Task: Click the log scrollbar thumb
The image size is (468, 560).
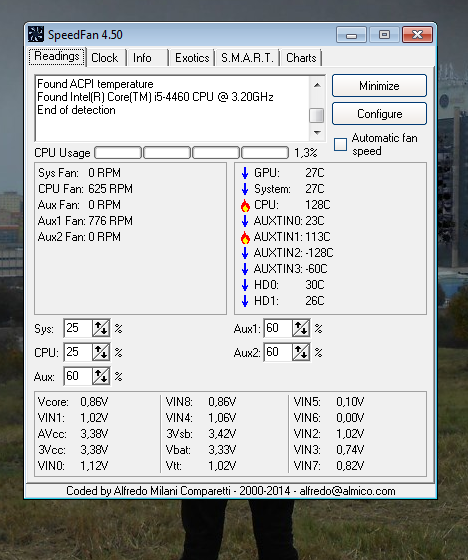Action: click(317, 115)
